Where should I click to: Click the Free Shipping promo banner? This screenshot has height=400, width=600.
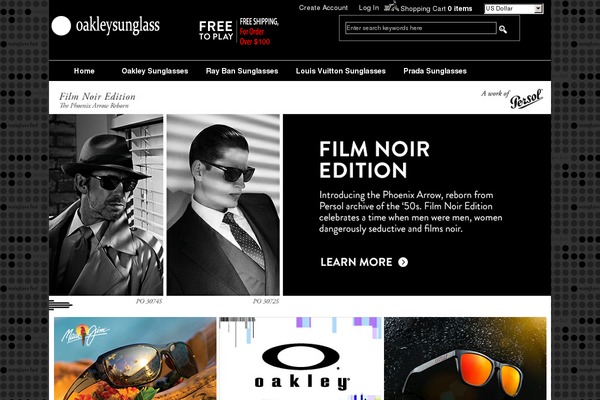point(239,31)
